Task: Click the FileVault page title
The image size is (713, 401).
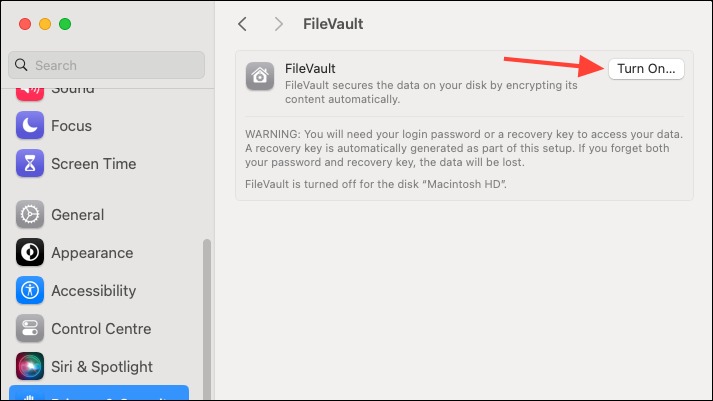Action: (x=333, y=24)
